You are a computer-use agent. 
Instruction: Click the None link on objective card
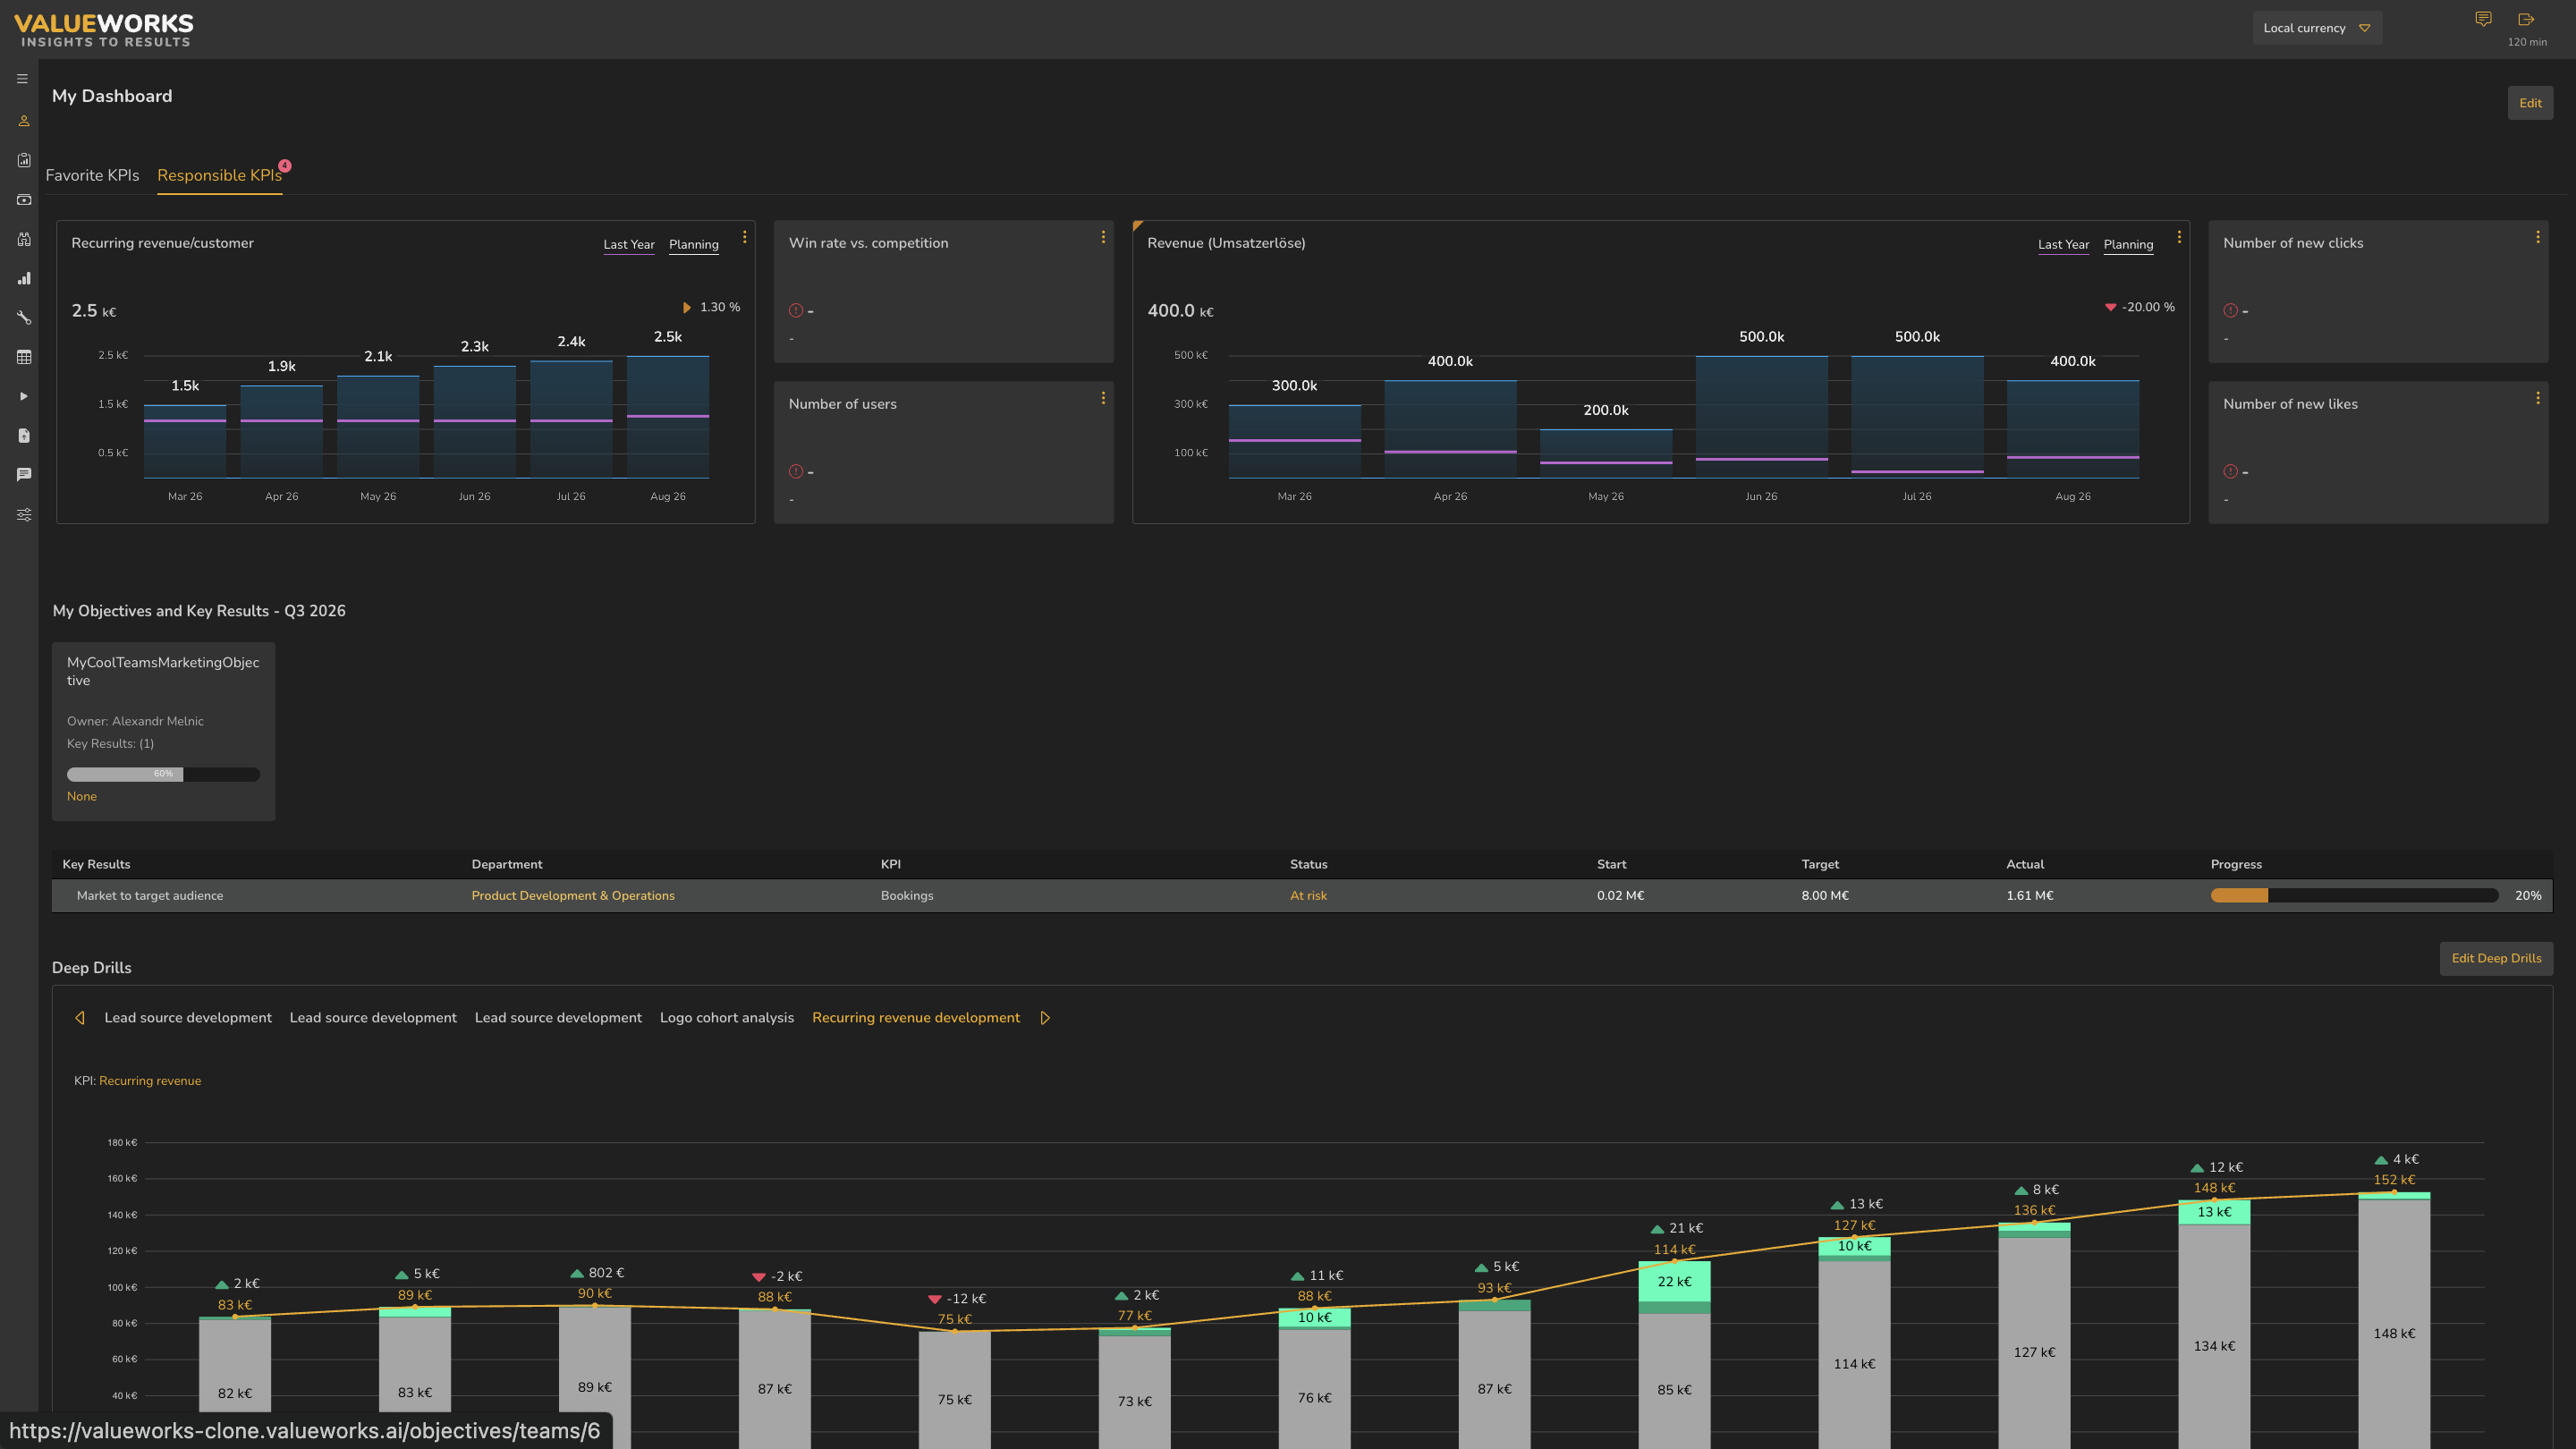pos(82,797)
